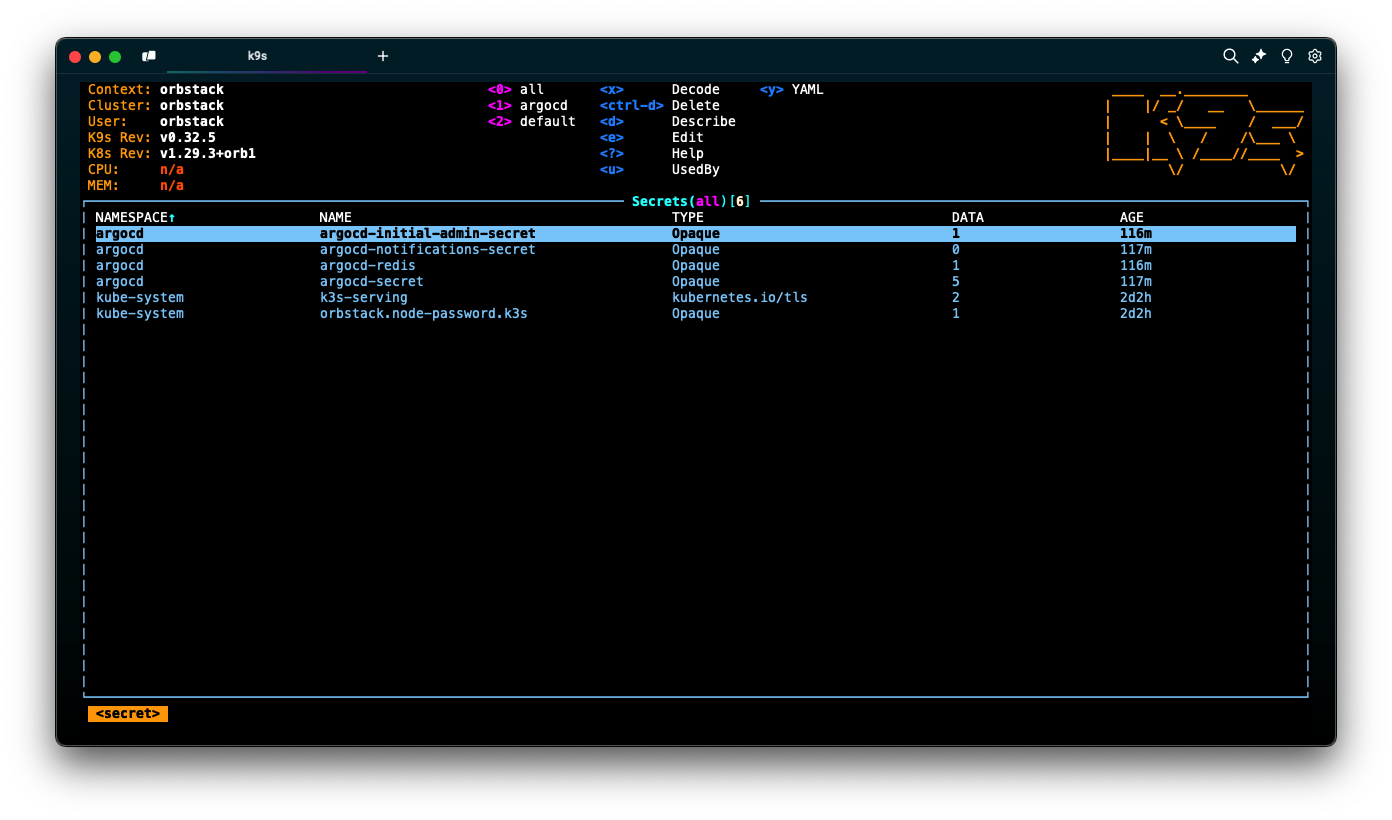The width and height of the screenshot is (1392, 820).
Task: Click the AGE column header
Action: pos(1132,217)
